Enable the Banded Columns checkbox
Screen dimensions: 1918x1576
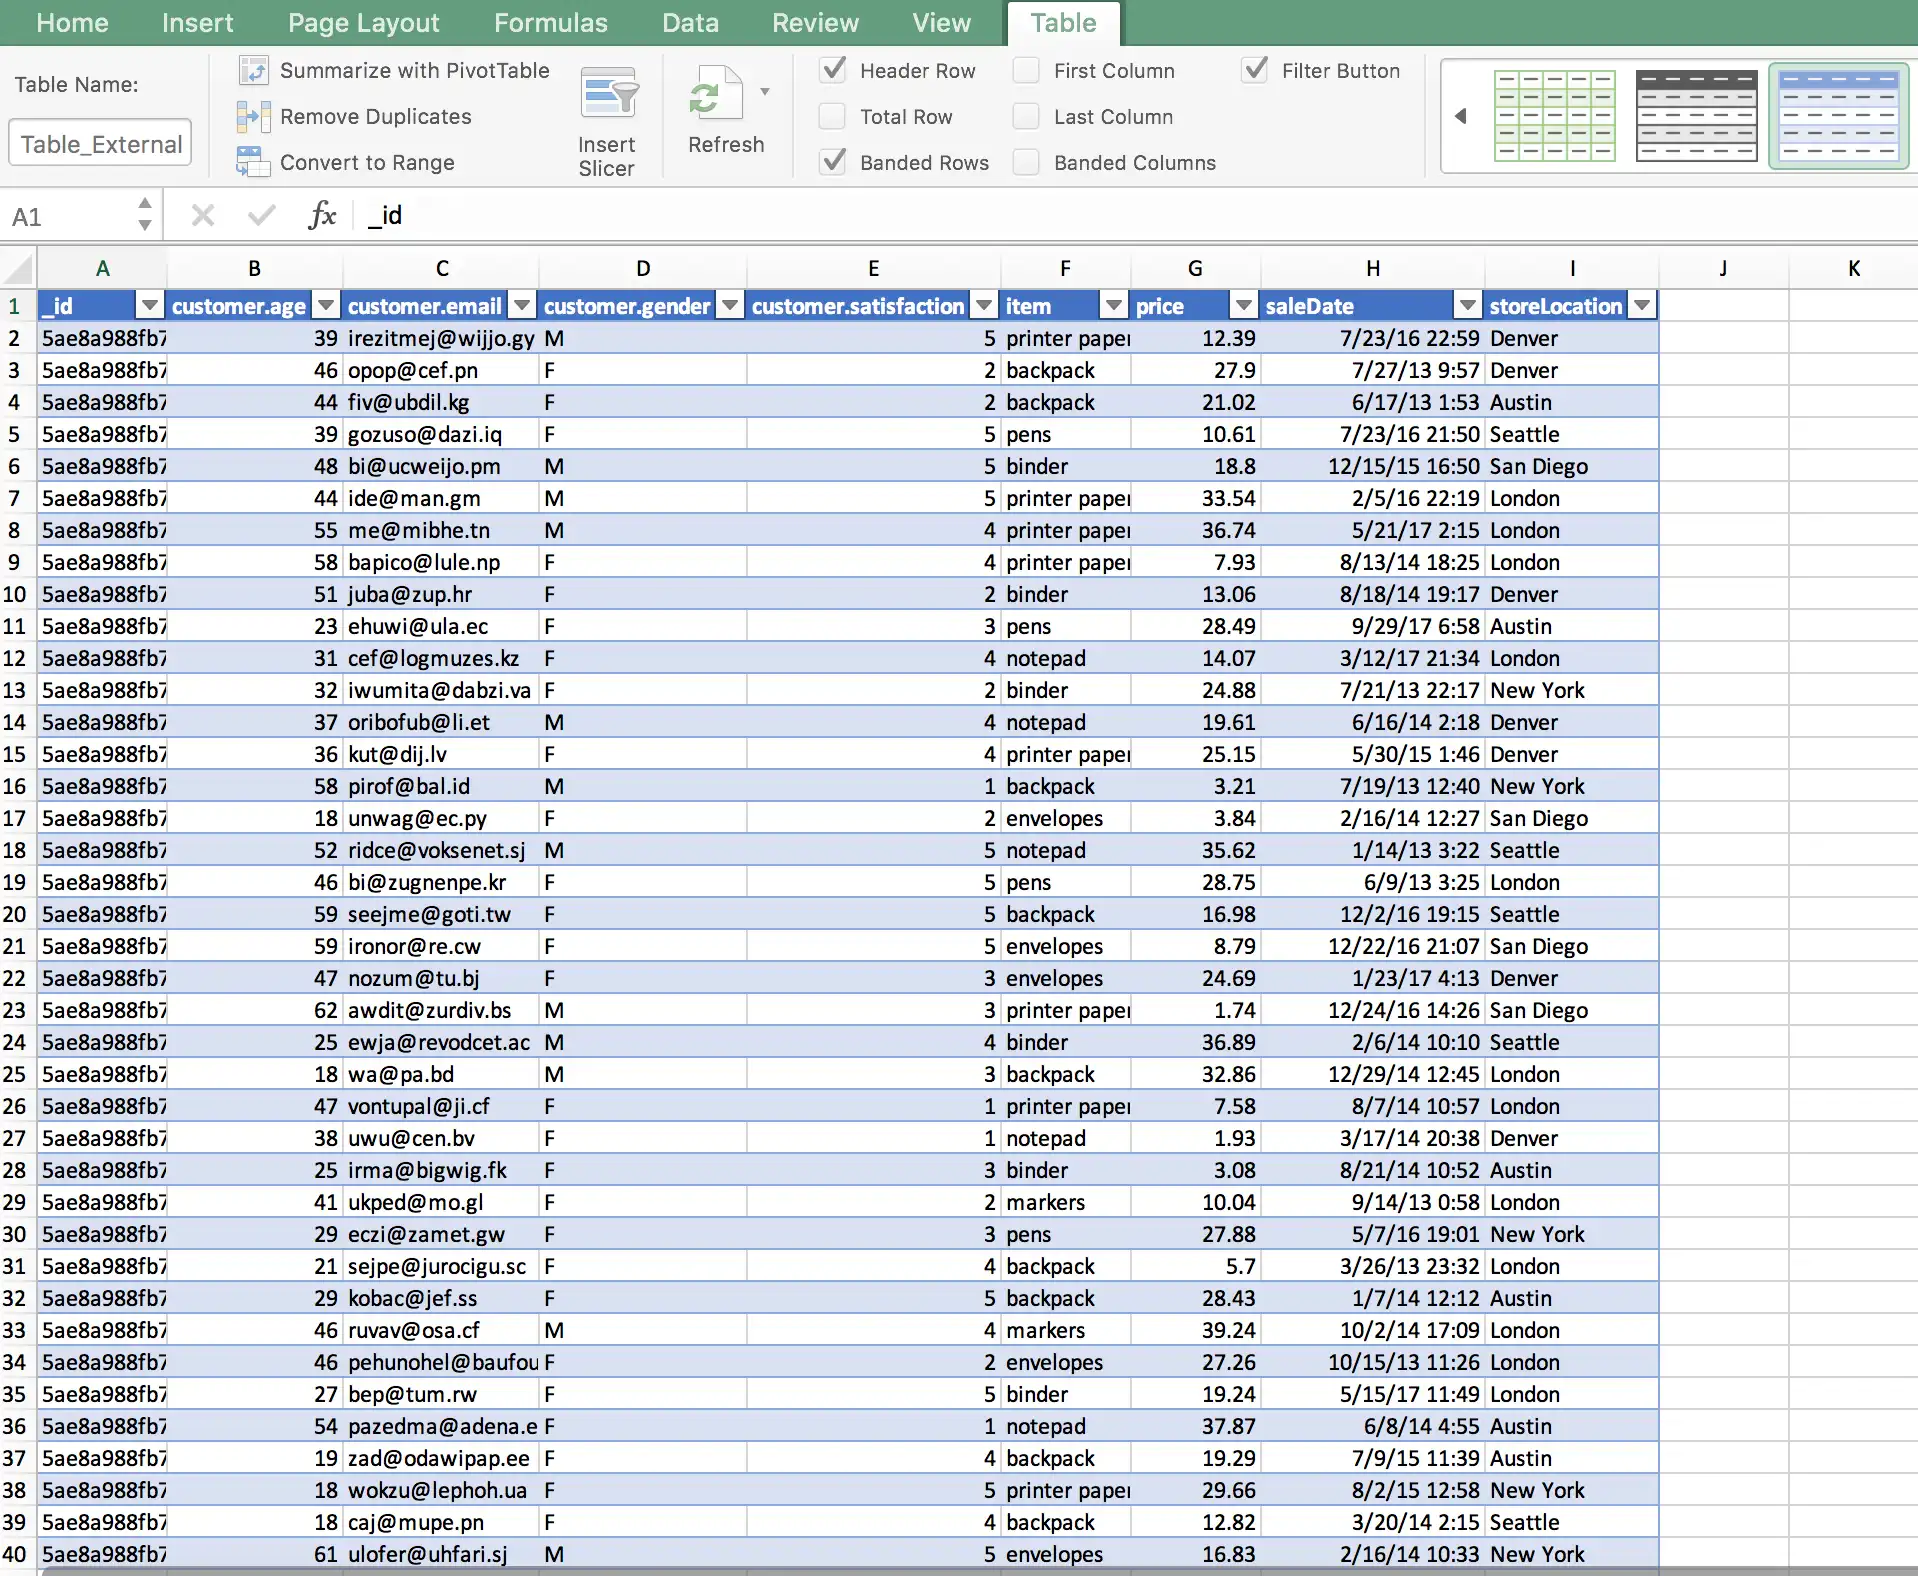pos(1026,162)
